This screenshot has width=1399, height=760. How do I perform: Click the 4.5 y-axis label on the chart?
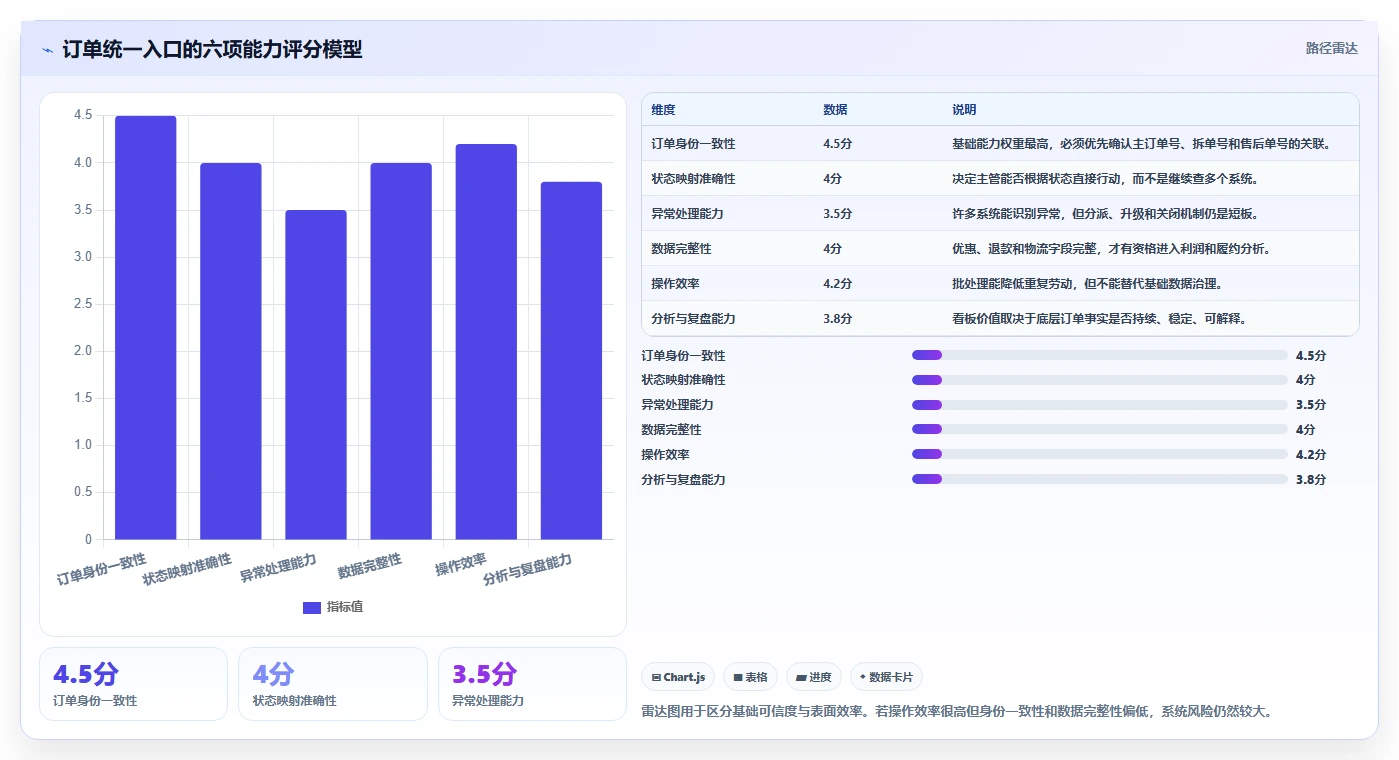pyautogui.click(x=83, y=116)
